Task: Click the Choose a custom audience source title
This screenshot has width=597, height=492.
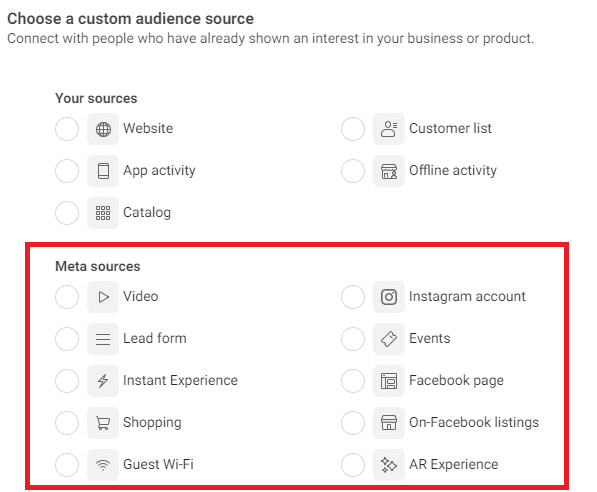Action: click(x=131, y=19)
